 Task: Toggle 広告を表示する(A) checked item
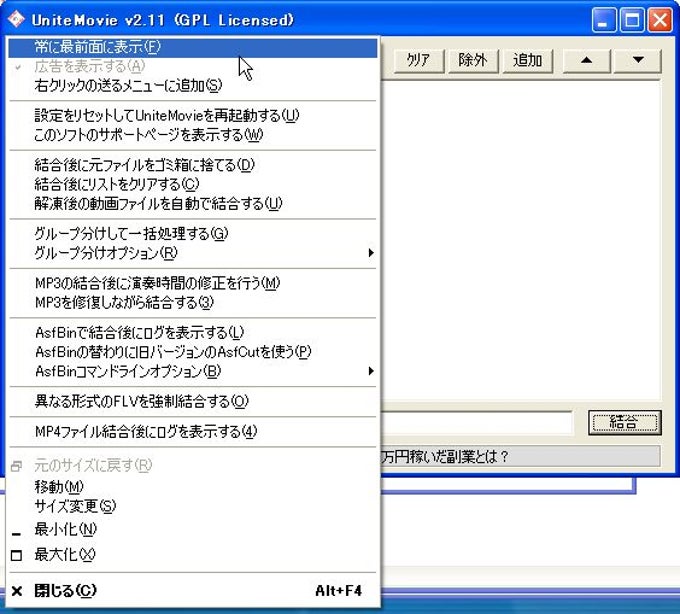tap(193, 67)
